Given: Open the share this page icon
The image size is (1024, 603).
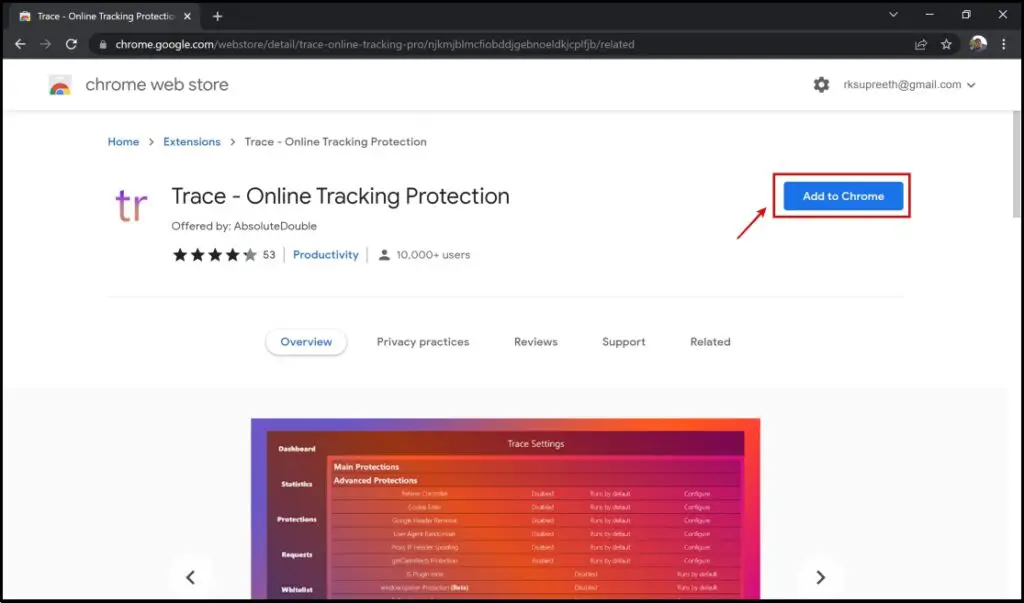Looking at the screenshot, I should coord(921,44).
